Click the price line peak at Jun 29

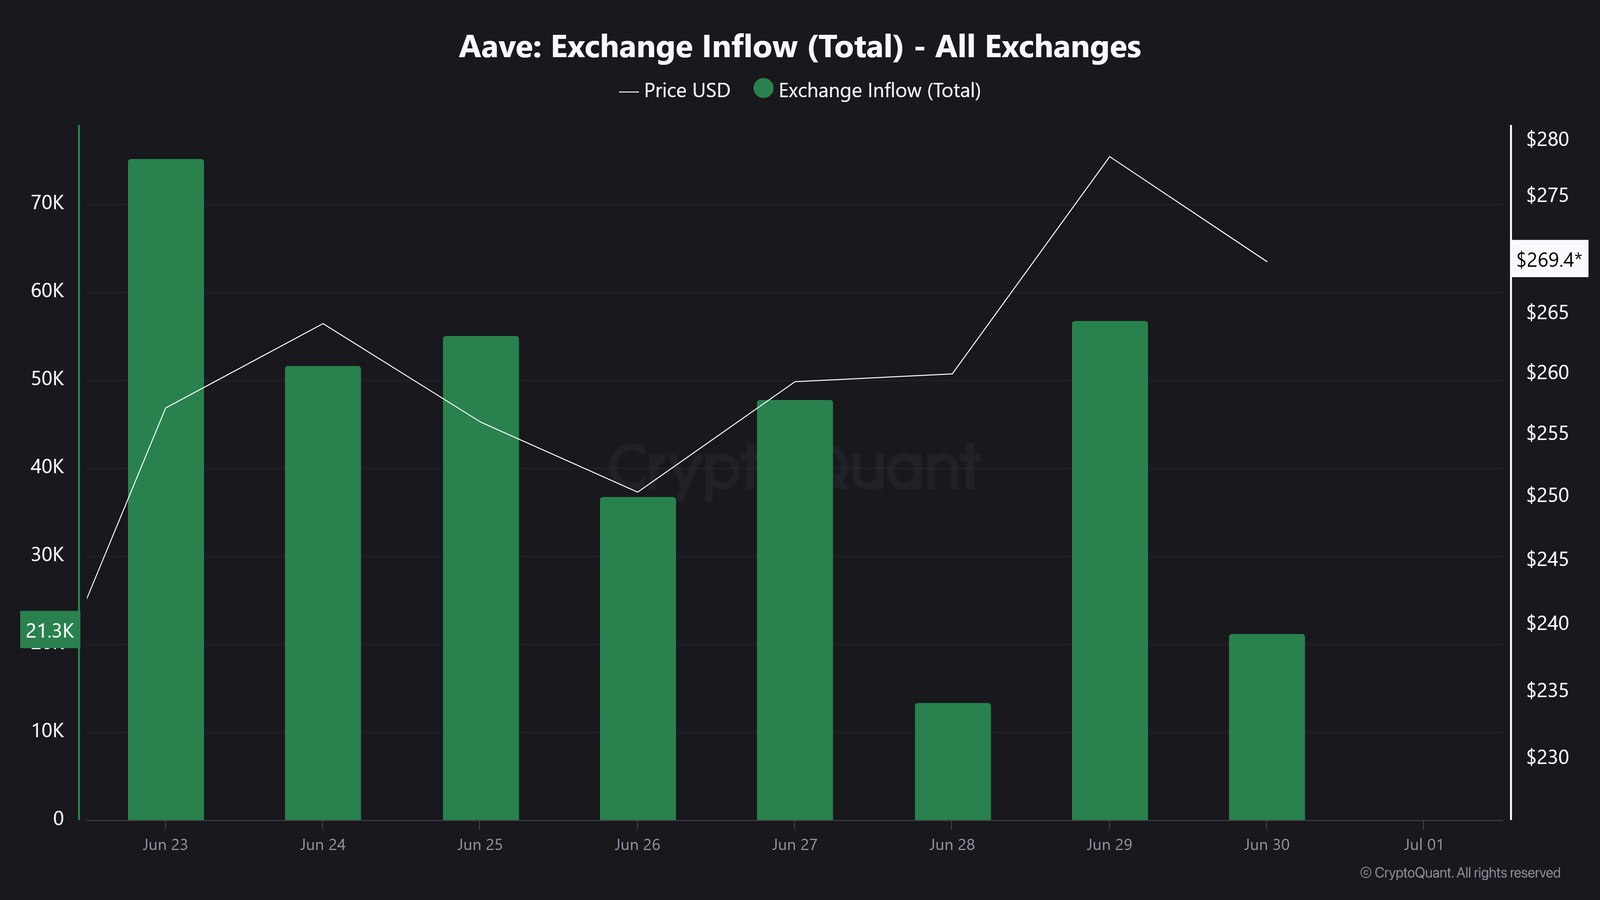[1109, 157]
